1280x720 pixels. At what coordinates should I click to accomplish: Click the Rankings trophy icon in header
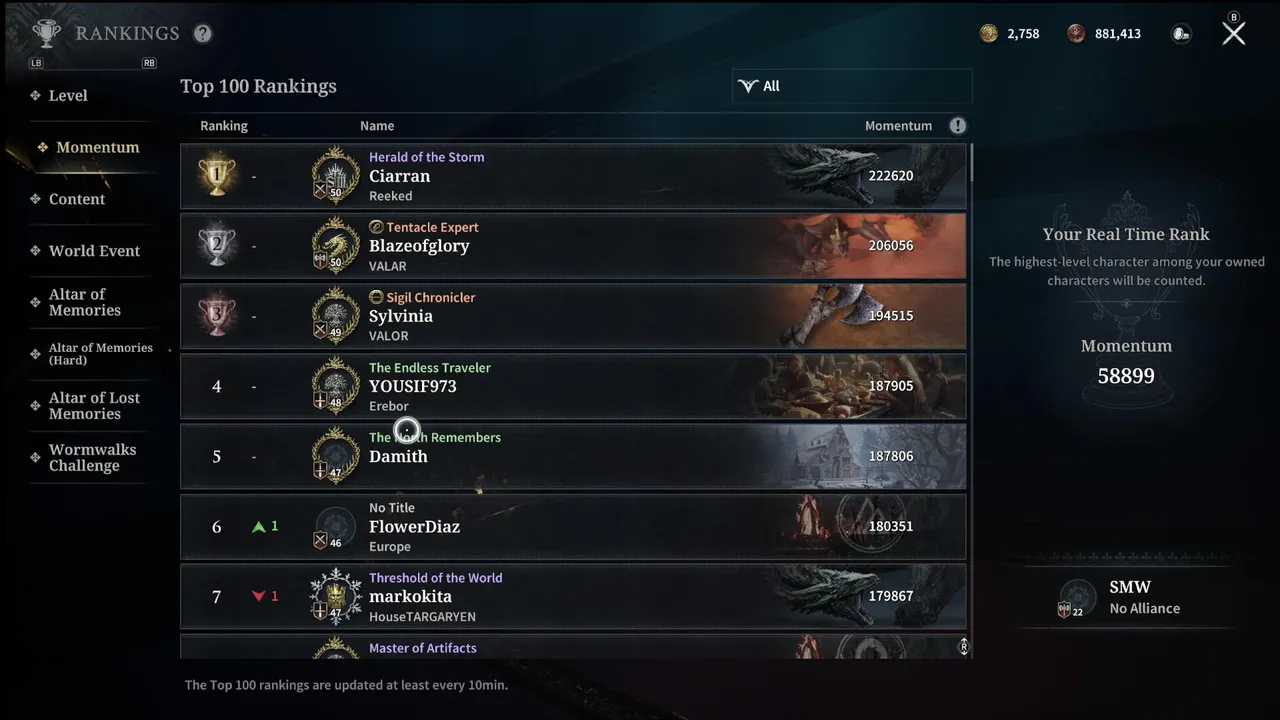click(x=46, y=33)
